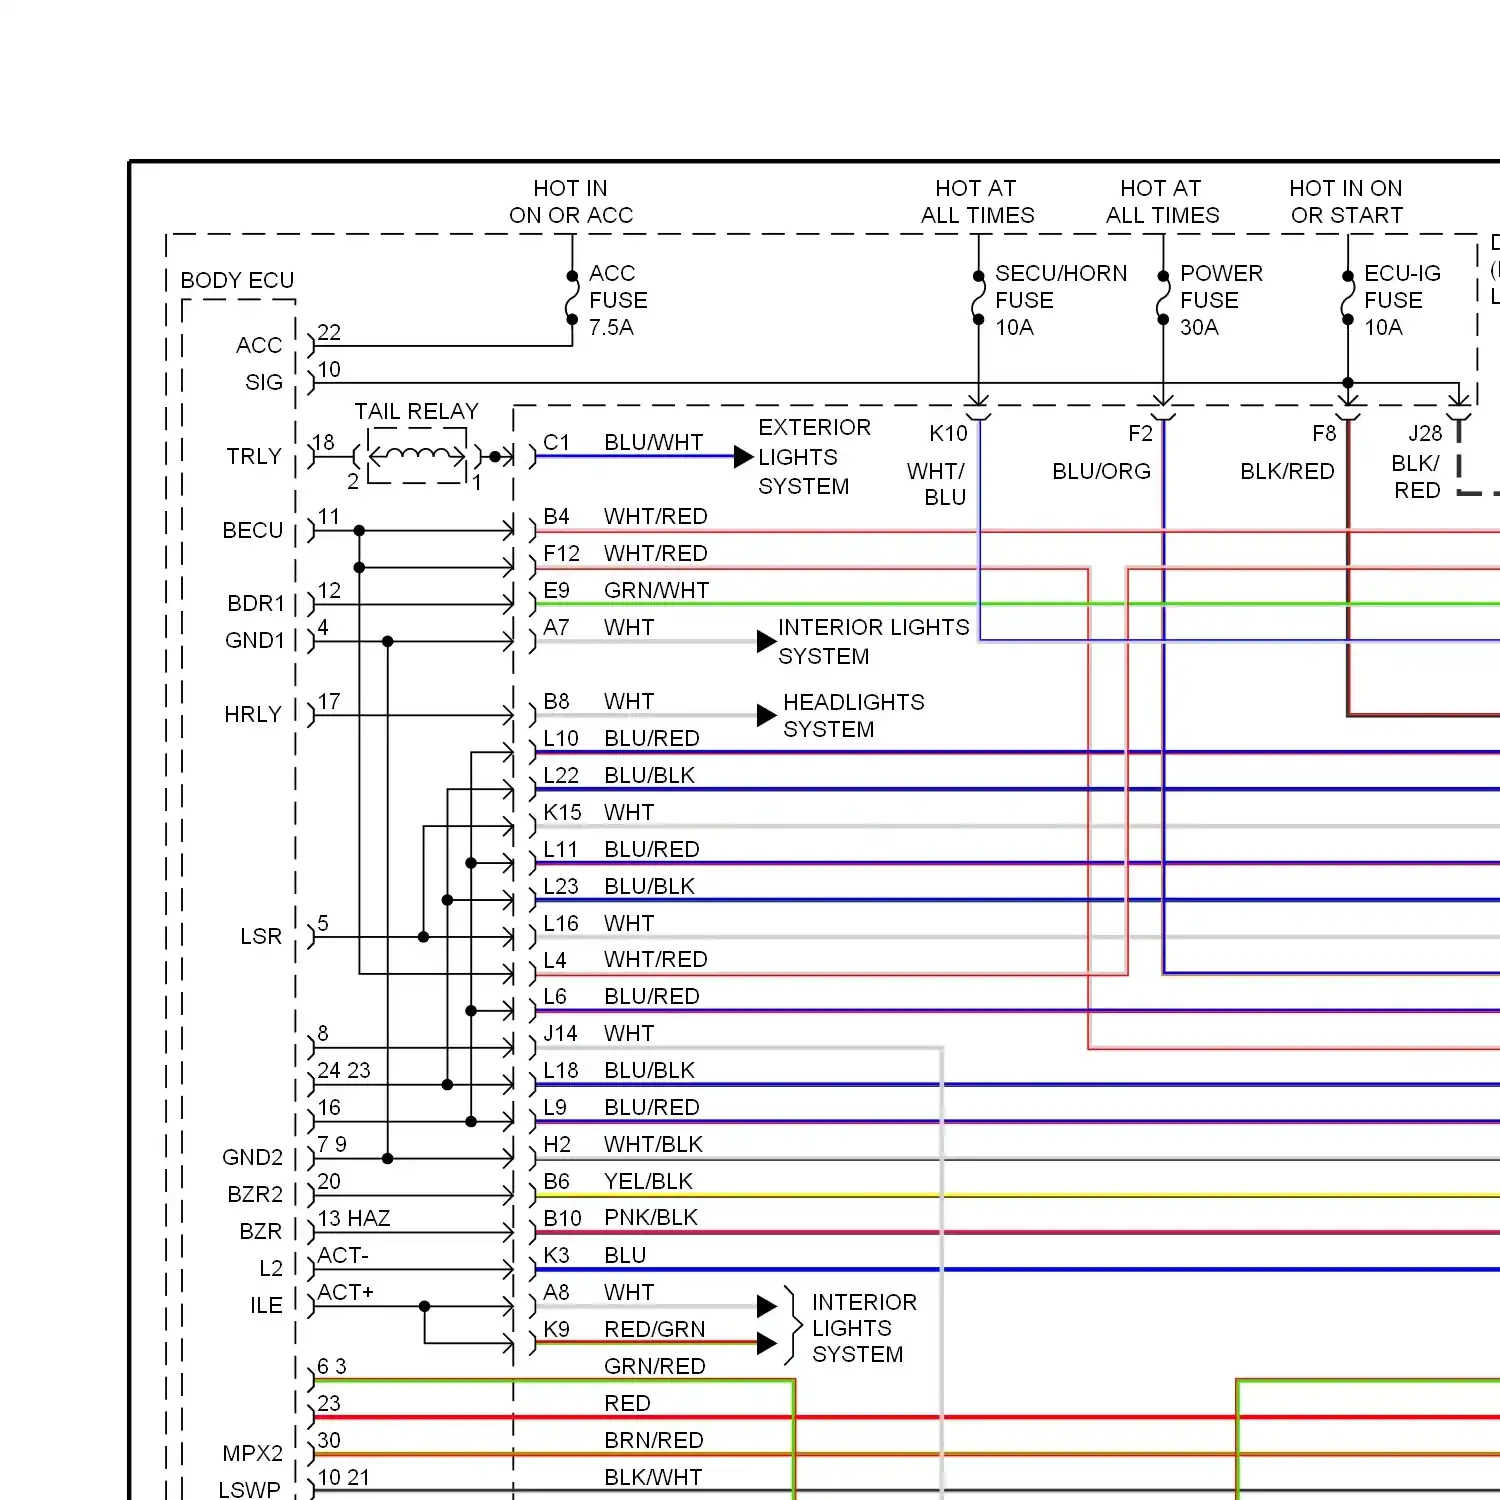Select the EXTERIOR LIGHTS SYSTEM text
This screenshot has height=1500, width=1500.
pos(814,457)
